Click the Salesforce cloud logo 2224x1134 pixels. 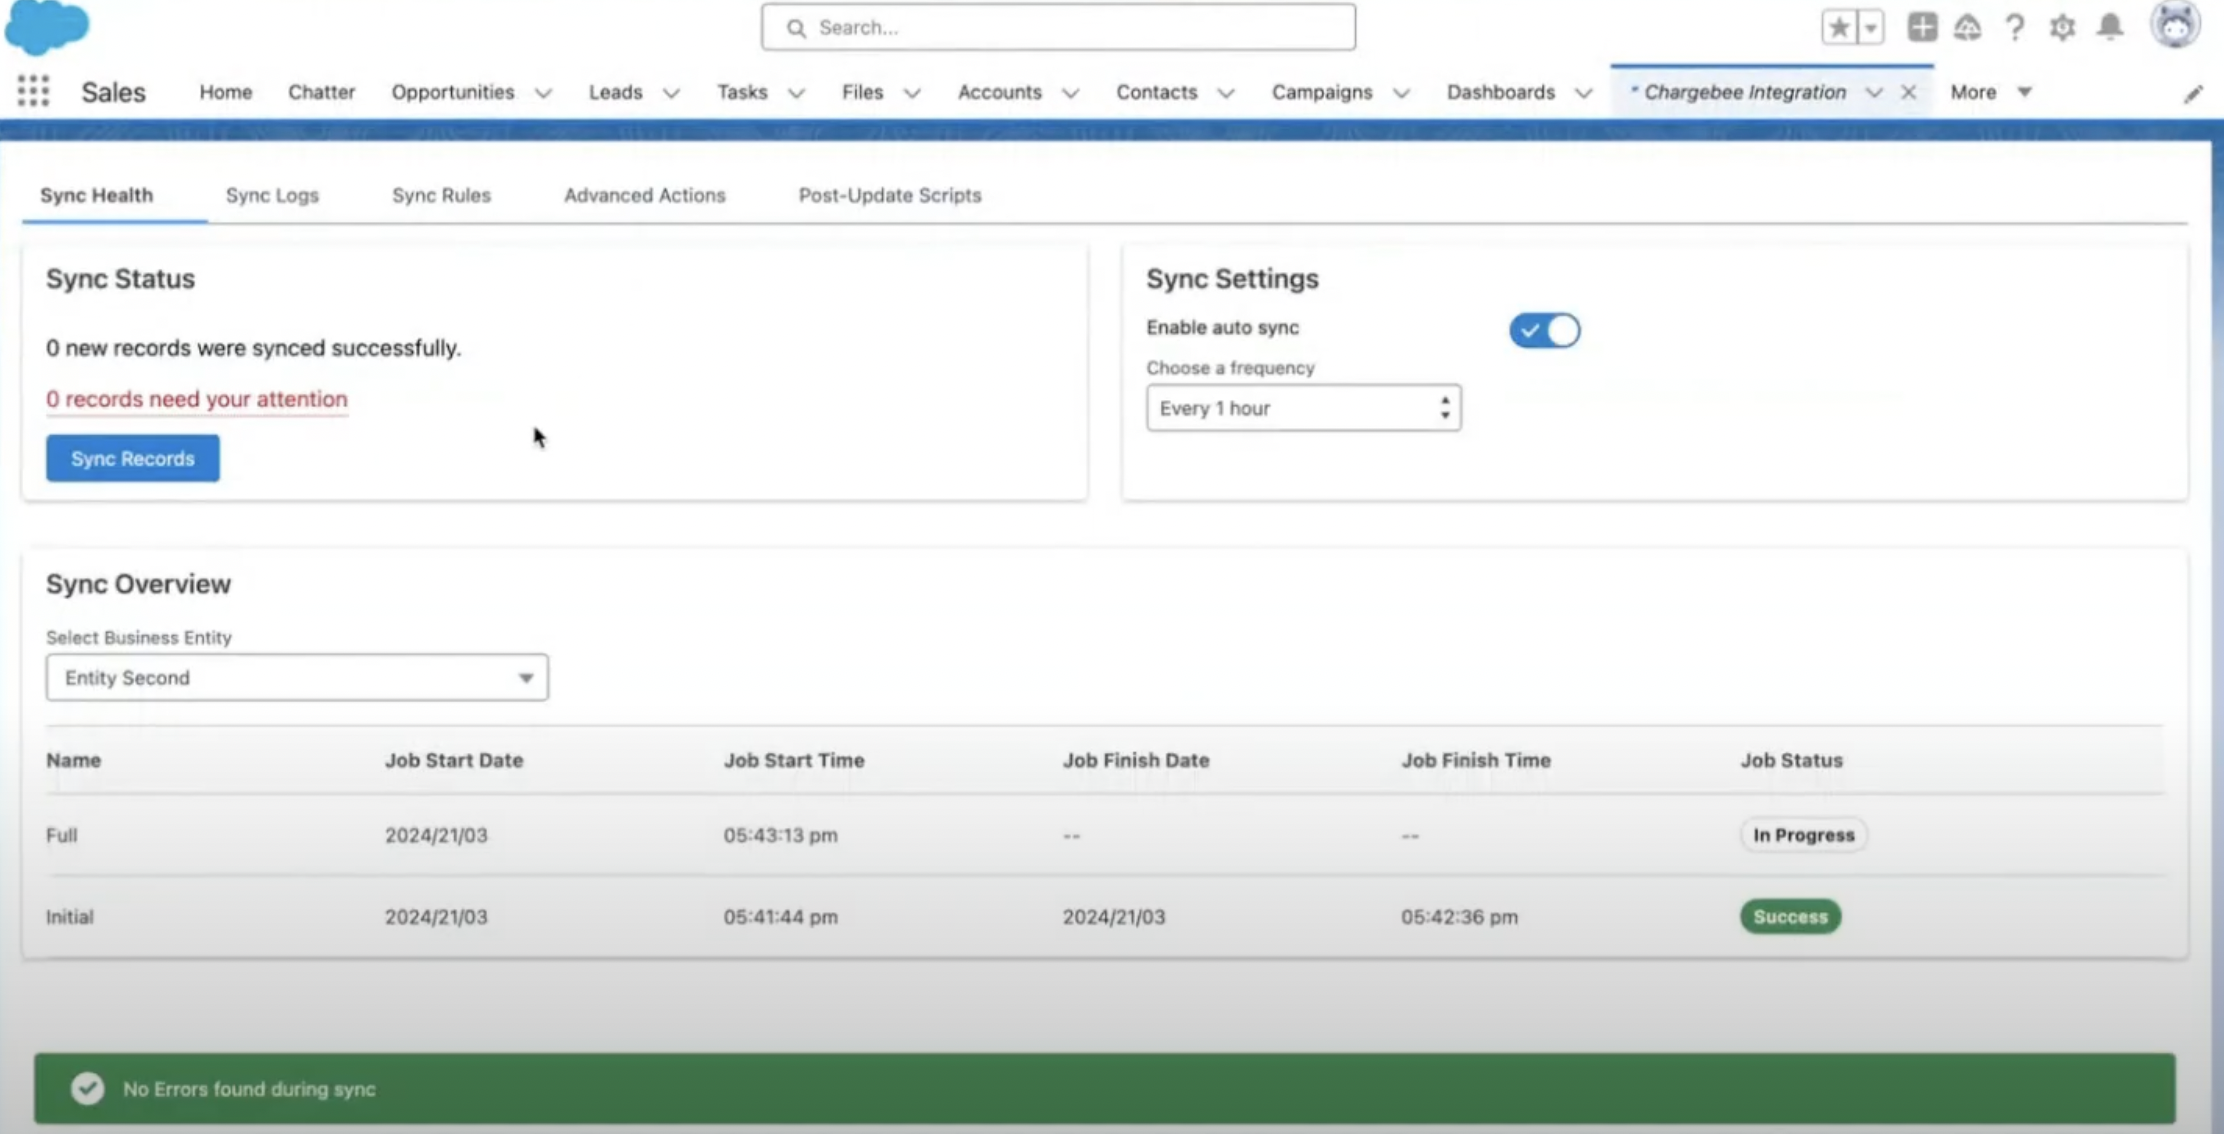(x=46, y=26)
